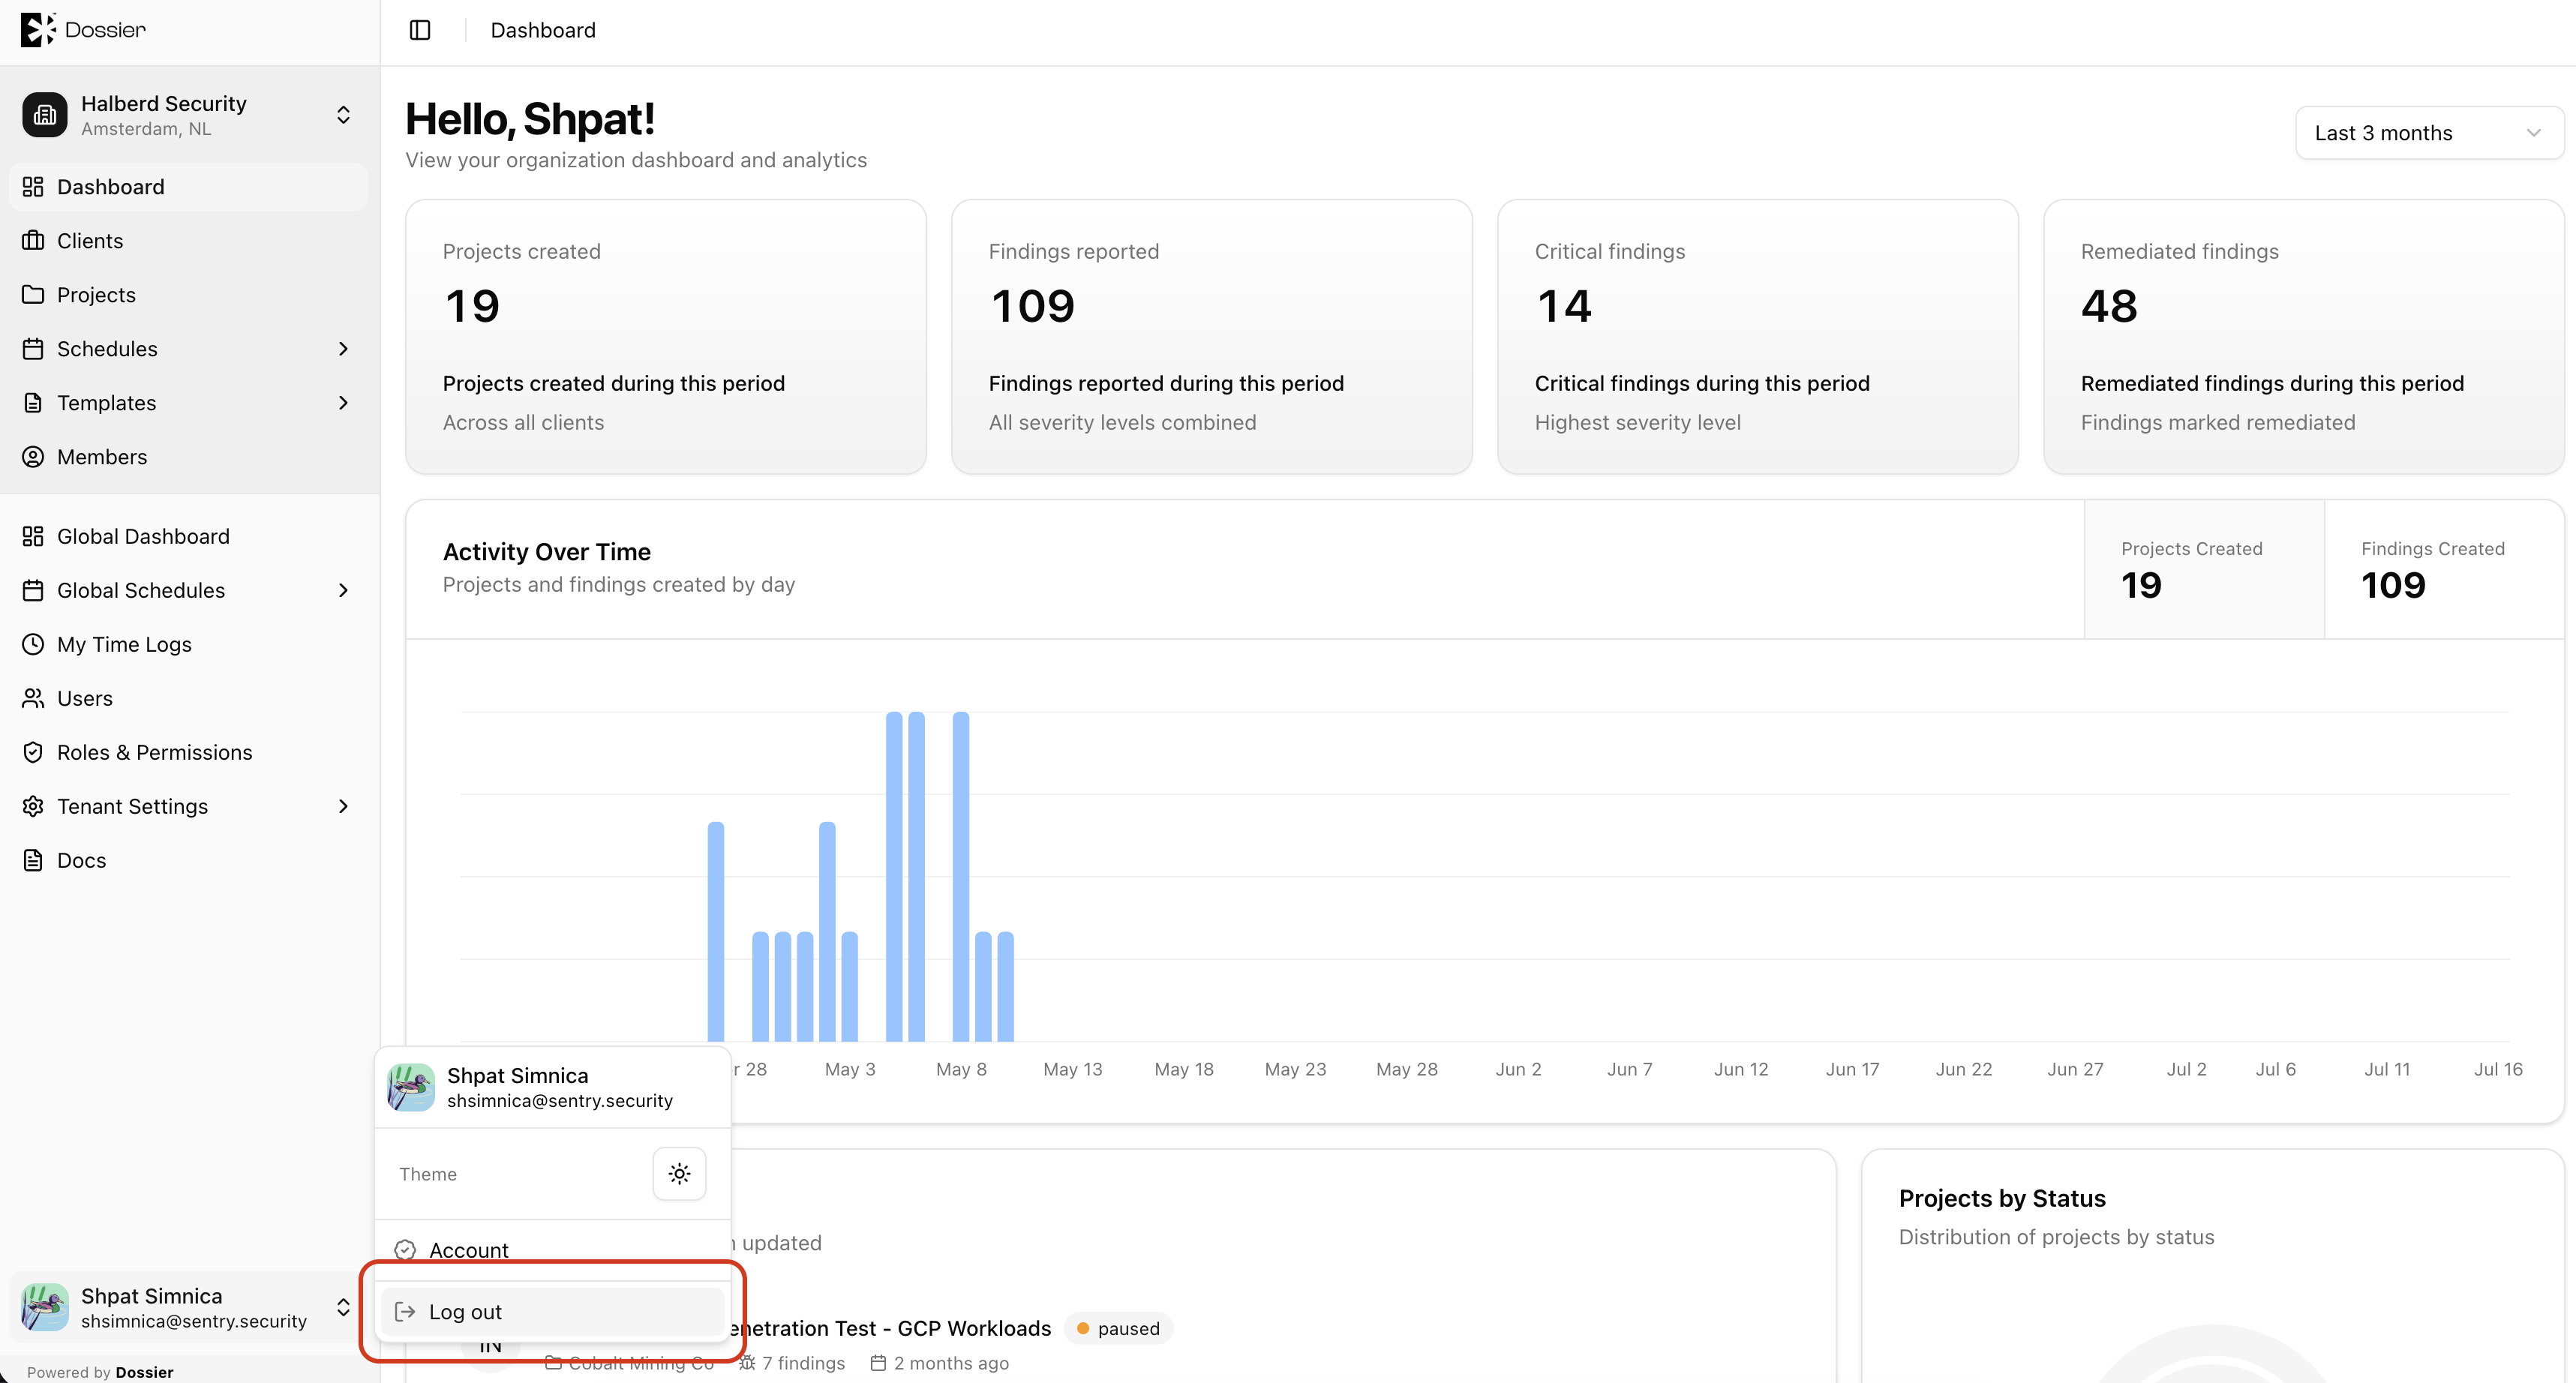Viewport: 2576px width, 1383px height.
Task: Click the Members person icon
Action: tap(33, 457)
